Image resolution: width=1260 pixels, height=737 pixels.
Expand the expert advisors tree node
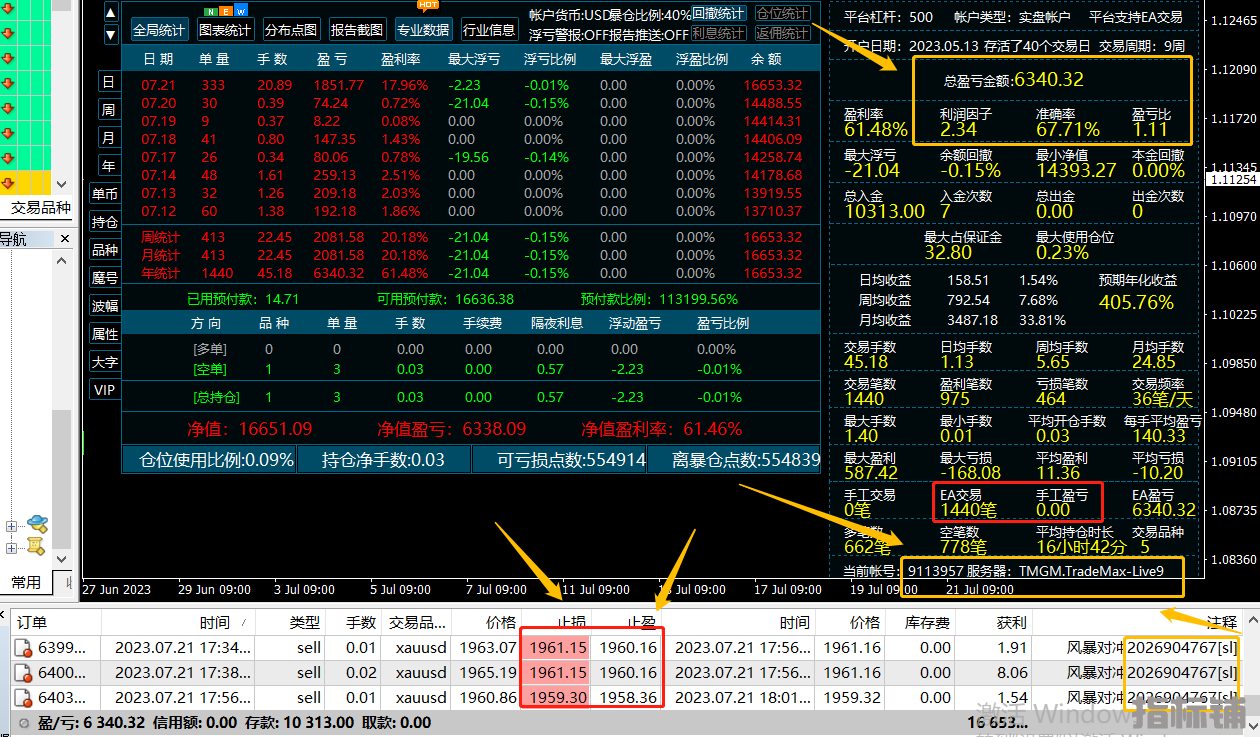(x=11, y=526)
